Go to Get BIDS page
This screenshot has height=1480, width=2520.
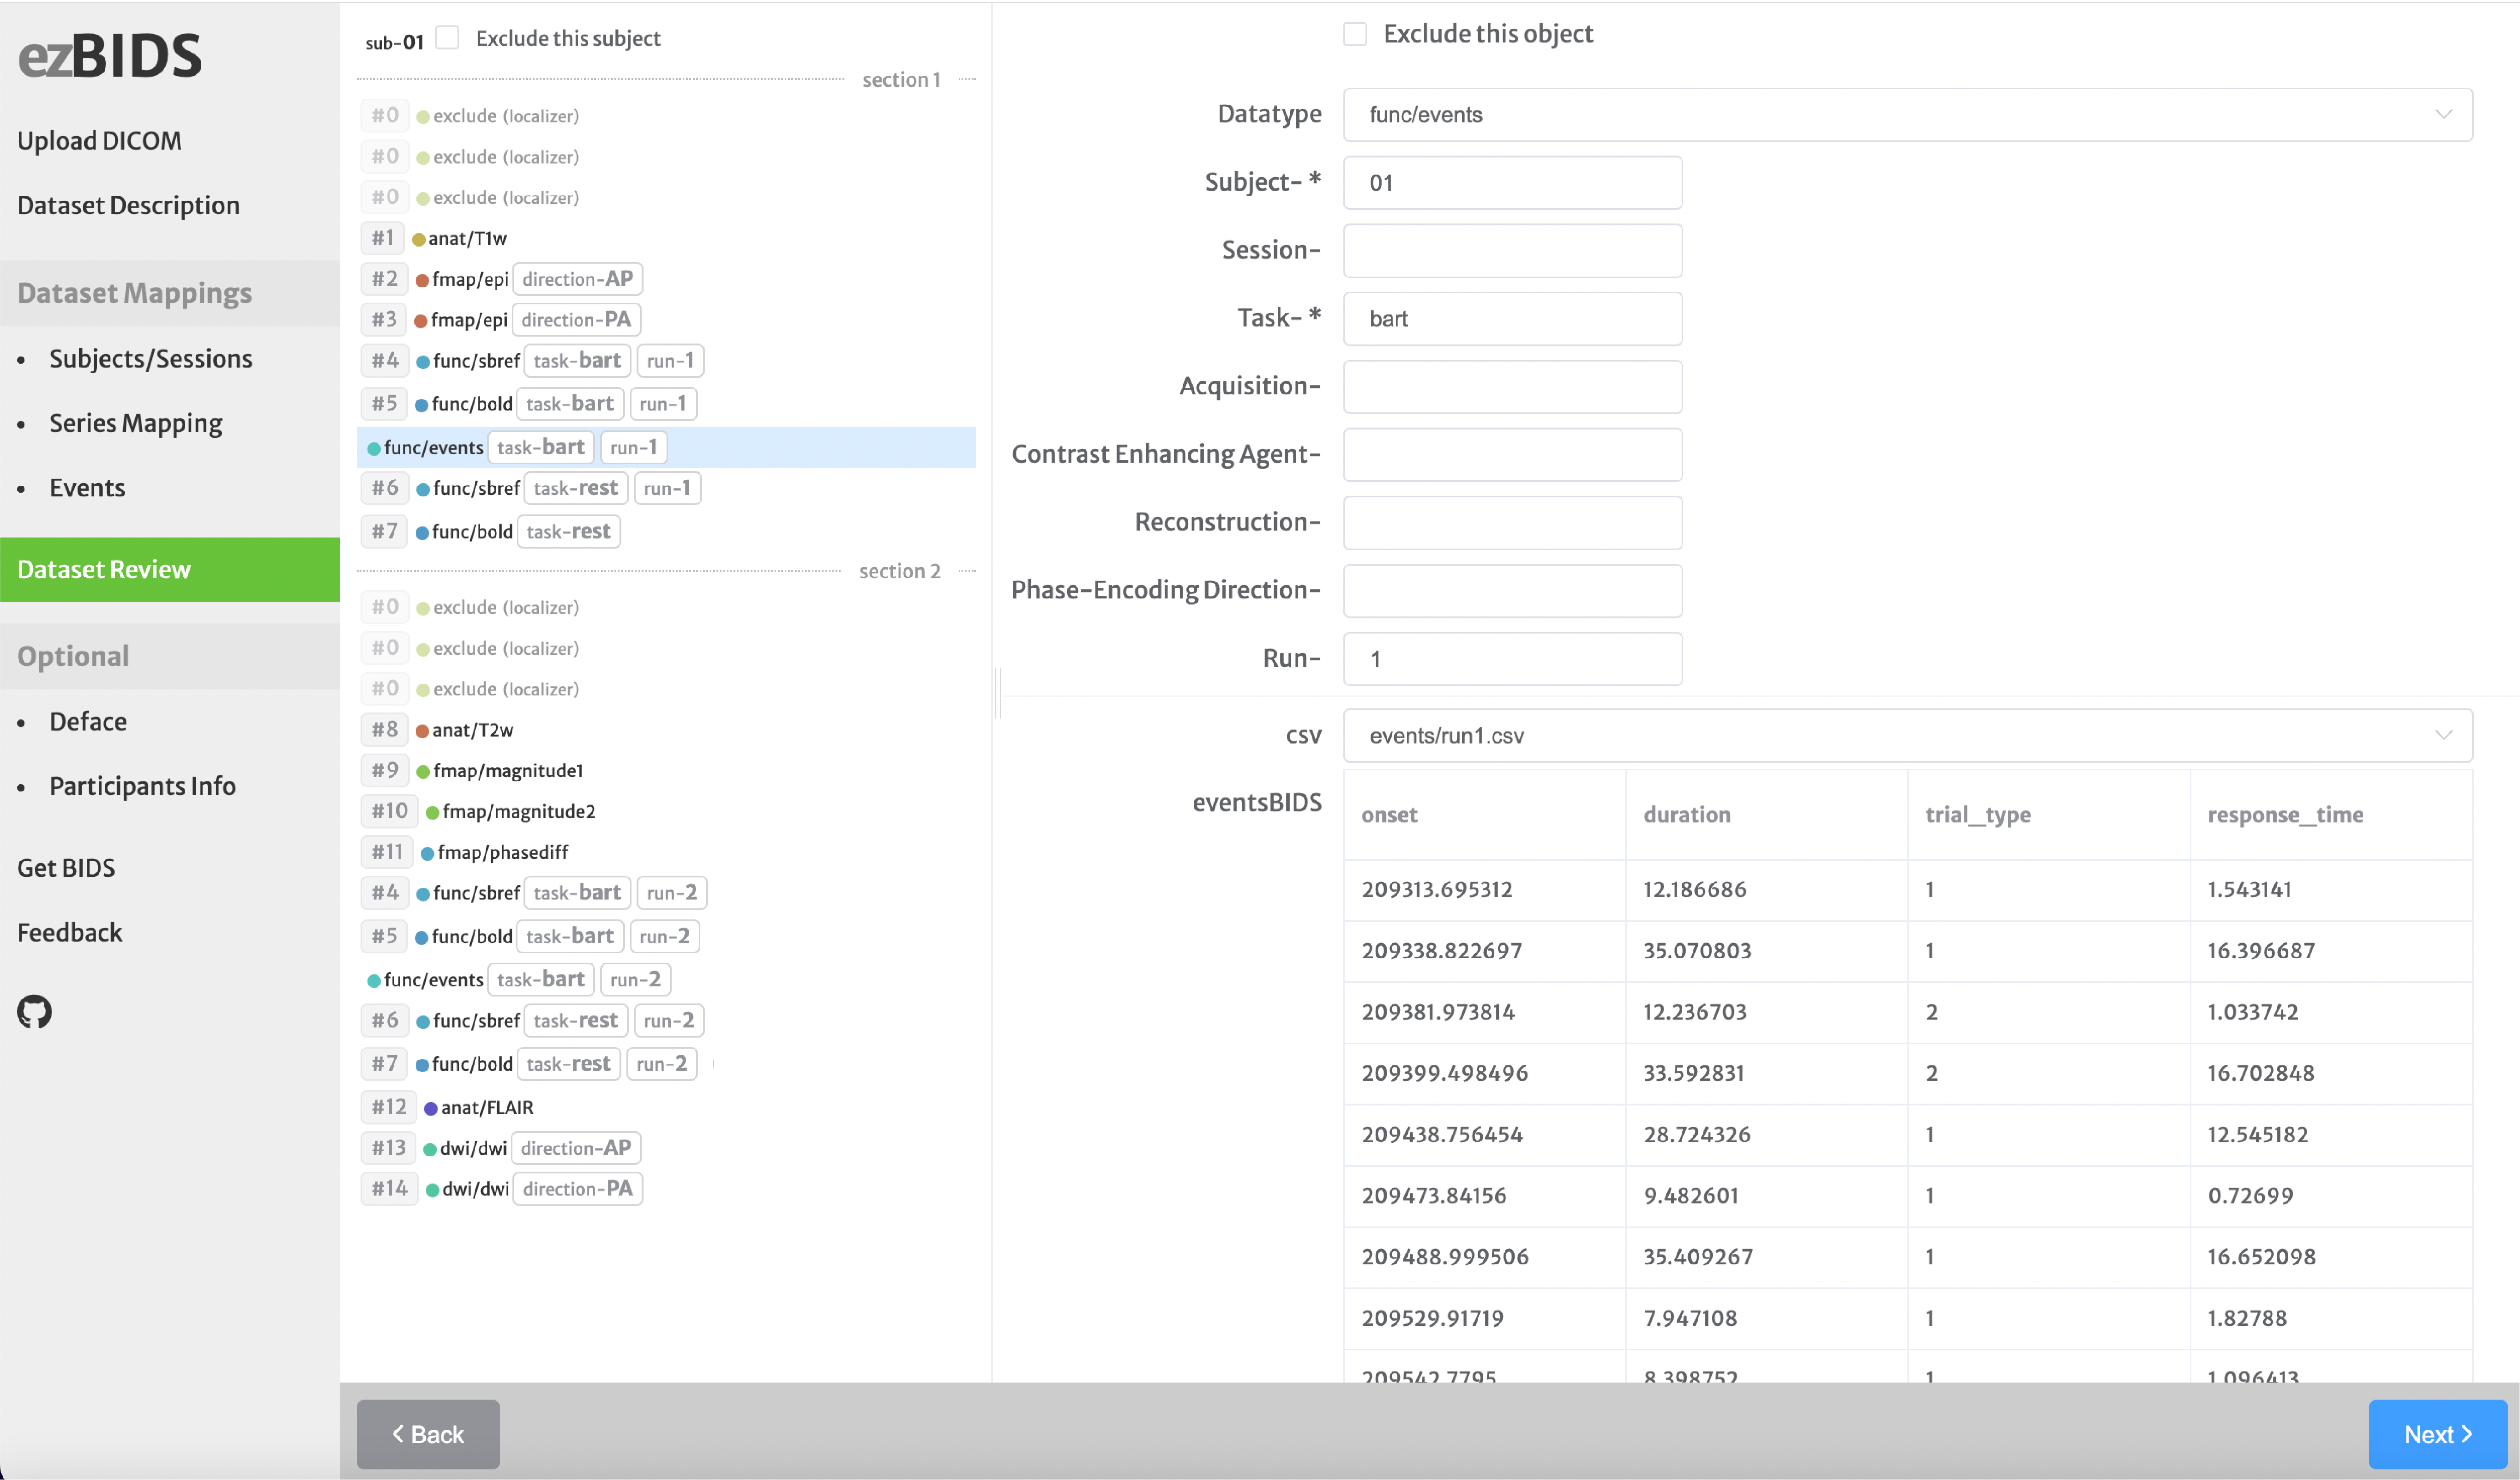pyautogui.click(x=66, y=867)
